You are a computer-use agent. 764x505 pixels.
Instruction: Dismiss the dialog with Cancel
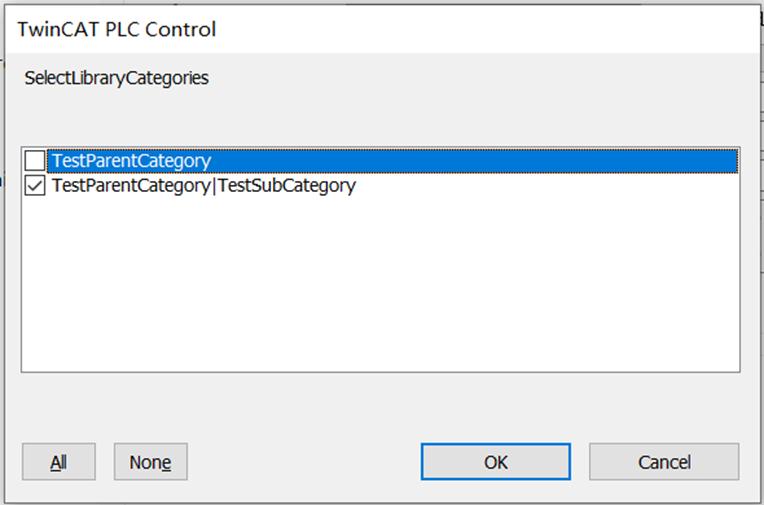coord(664,462)
